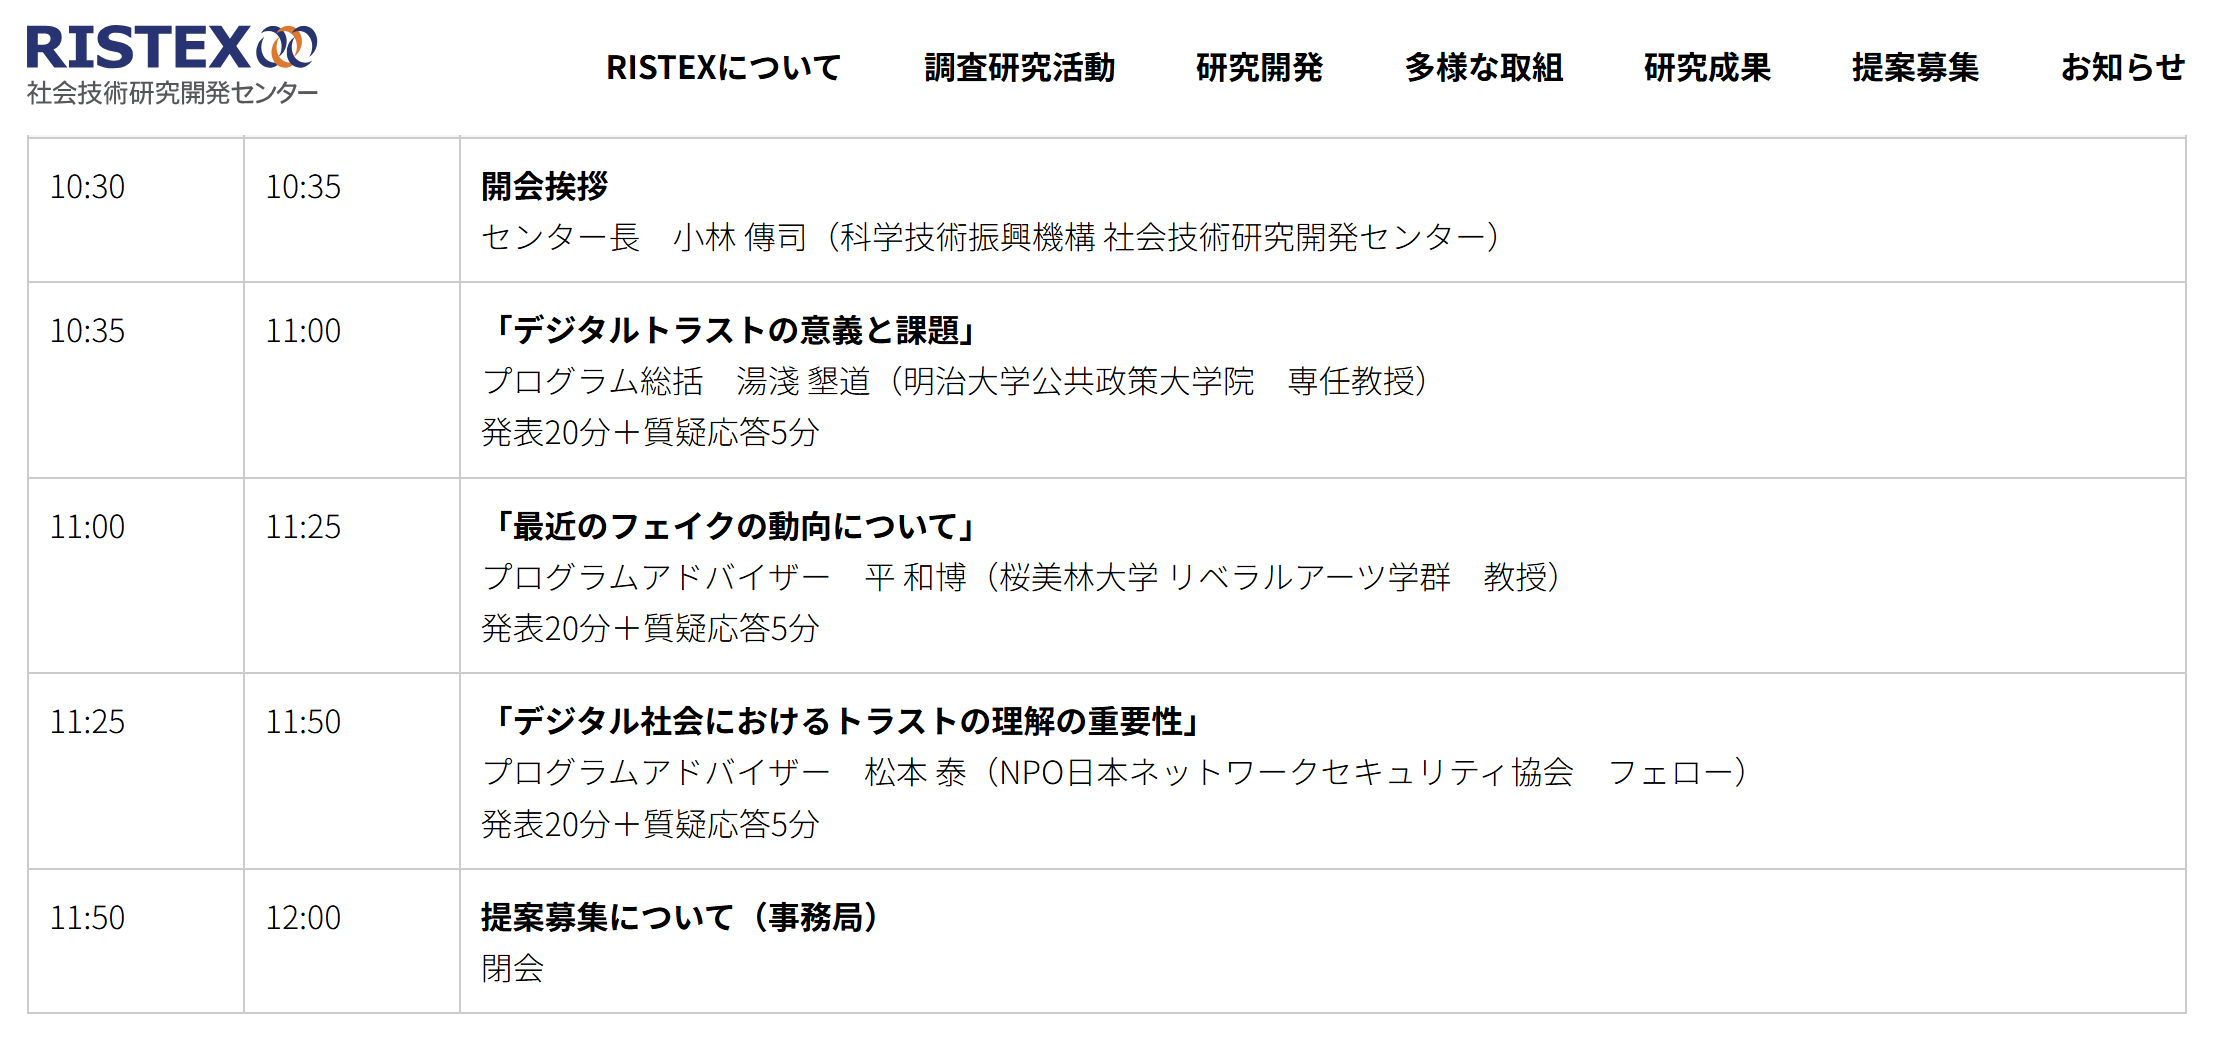Click the 12:00 end time cell
Image resolution: width=2234 pixels, height=1058 pixels.
coord(303,918)
